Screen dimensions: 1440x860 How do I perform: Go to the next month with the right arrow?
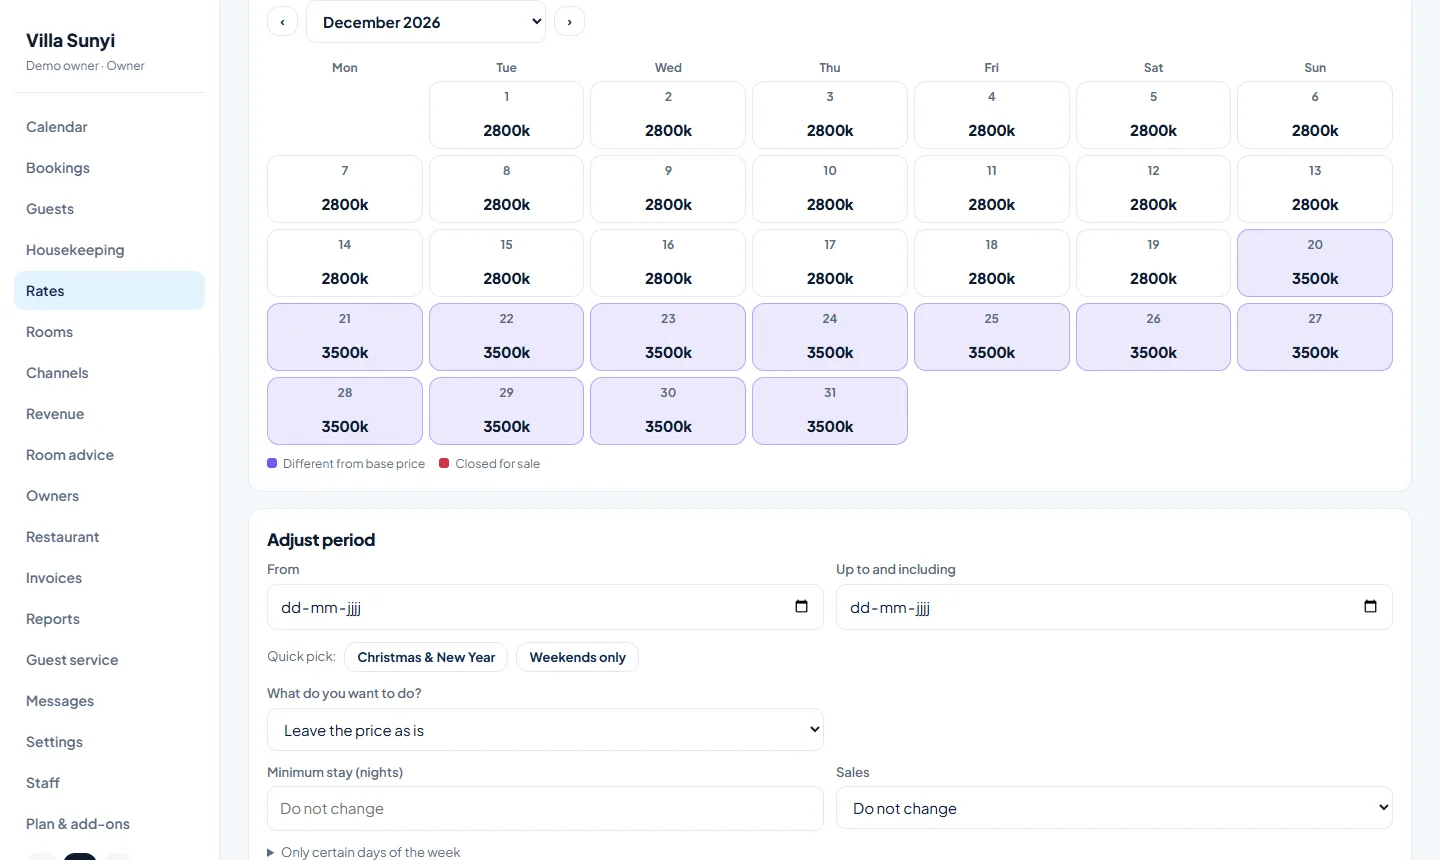569,22
